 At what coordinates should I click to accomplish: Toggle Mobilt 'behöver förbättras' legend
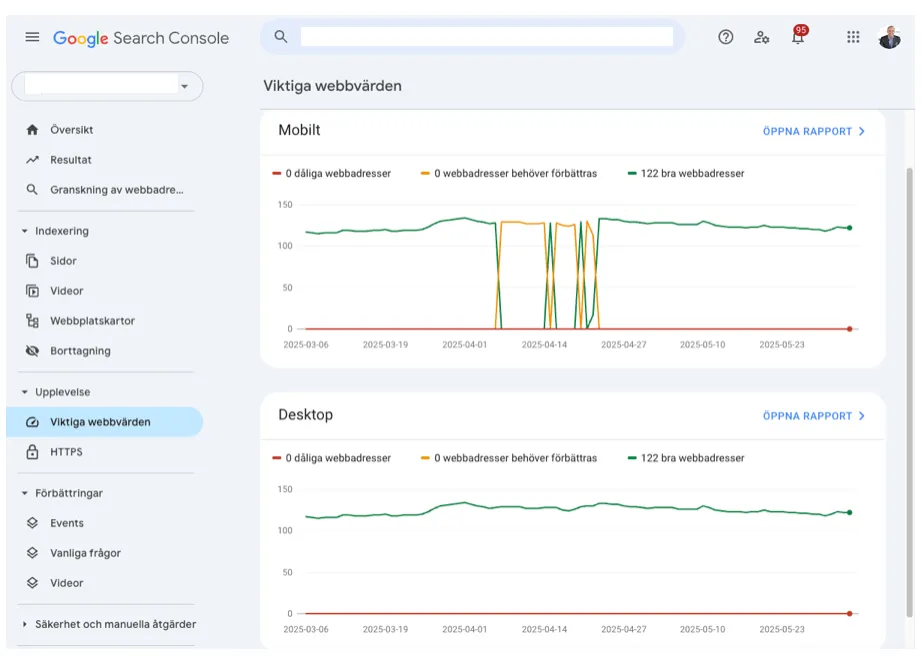(x=509, y=173)
